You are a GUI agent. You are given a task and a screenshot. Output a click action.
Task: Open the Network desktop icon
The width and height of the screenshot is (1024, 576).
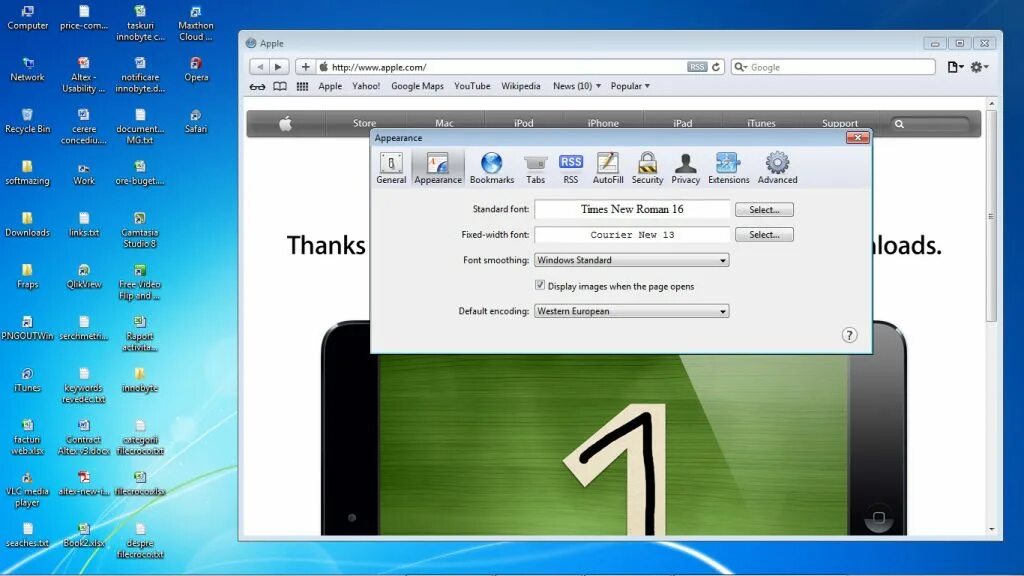(x=27, y=69)
